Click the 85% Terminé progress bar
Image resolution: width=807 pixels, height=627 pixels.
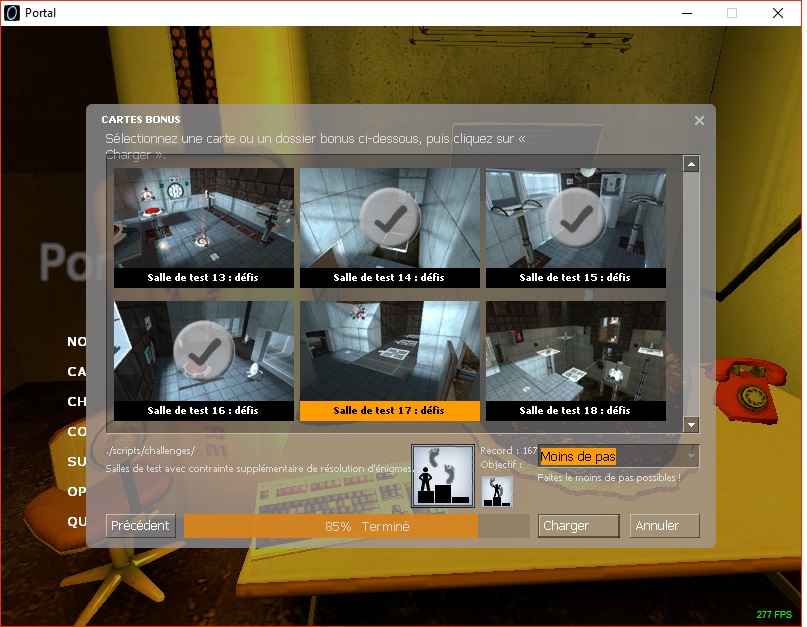[x=356, y=526]
